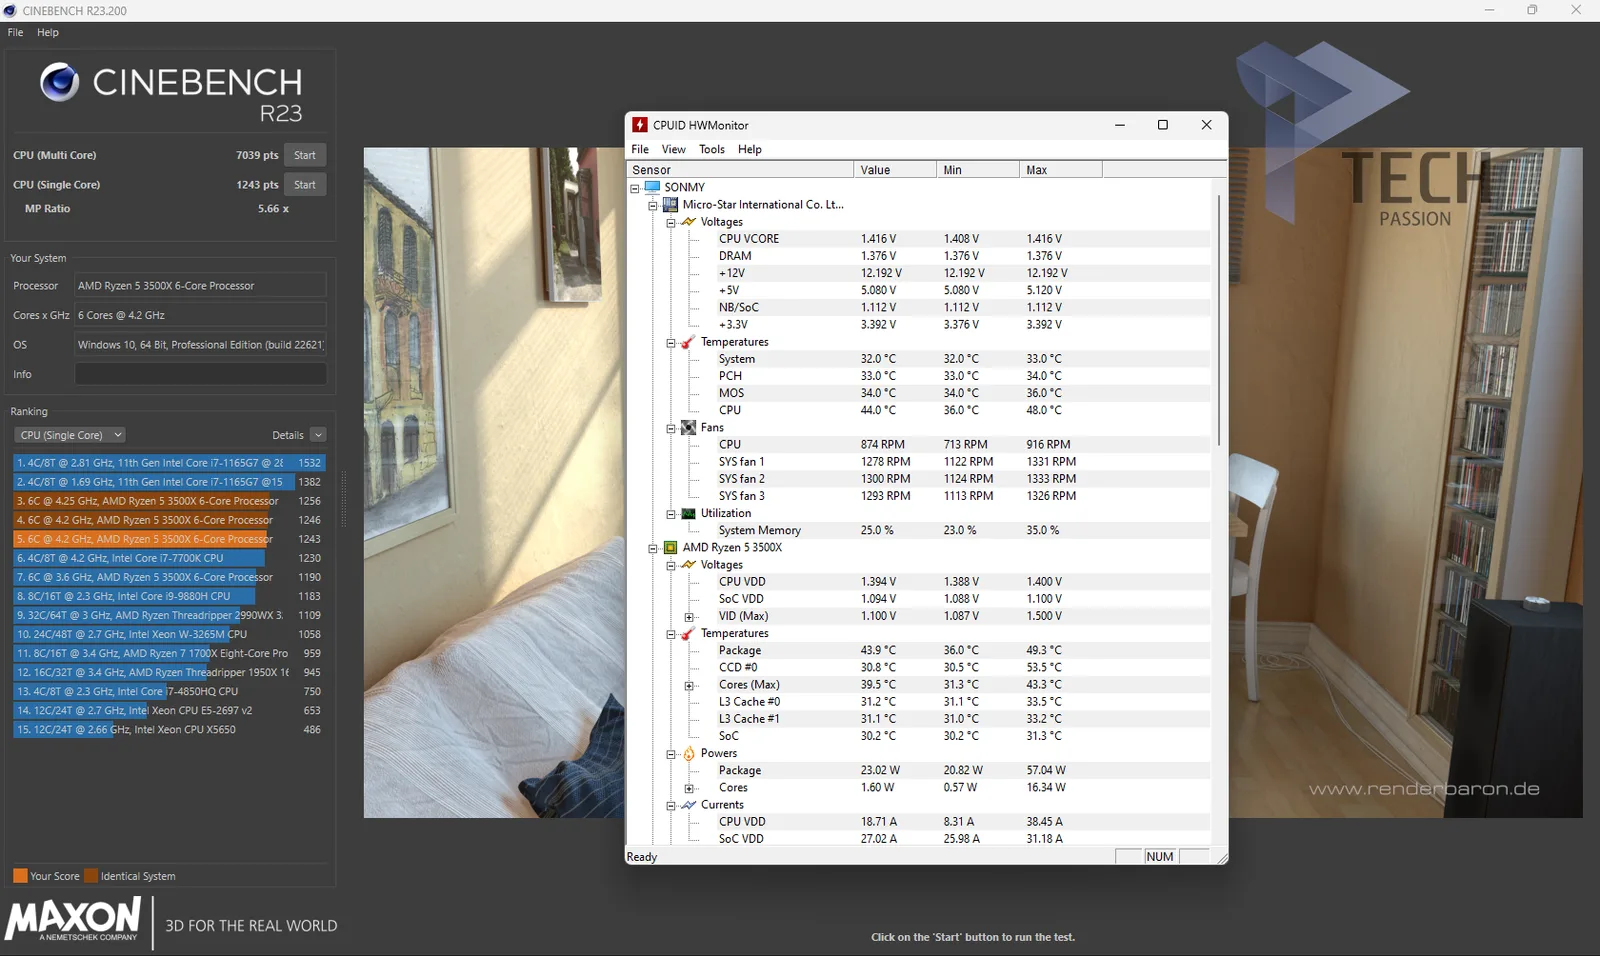Expand the Cores power entry
This screenshot has height=956, width=1600.
point(689,789)
